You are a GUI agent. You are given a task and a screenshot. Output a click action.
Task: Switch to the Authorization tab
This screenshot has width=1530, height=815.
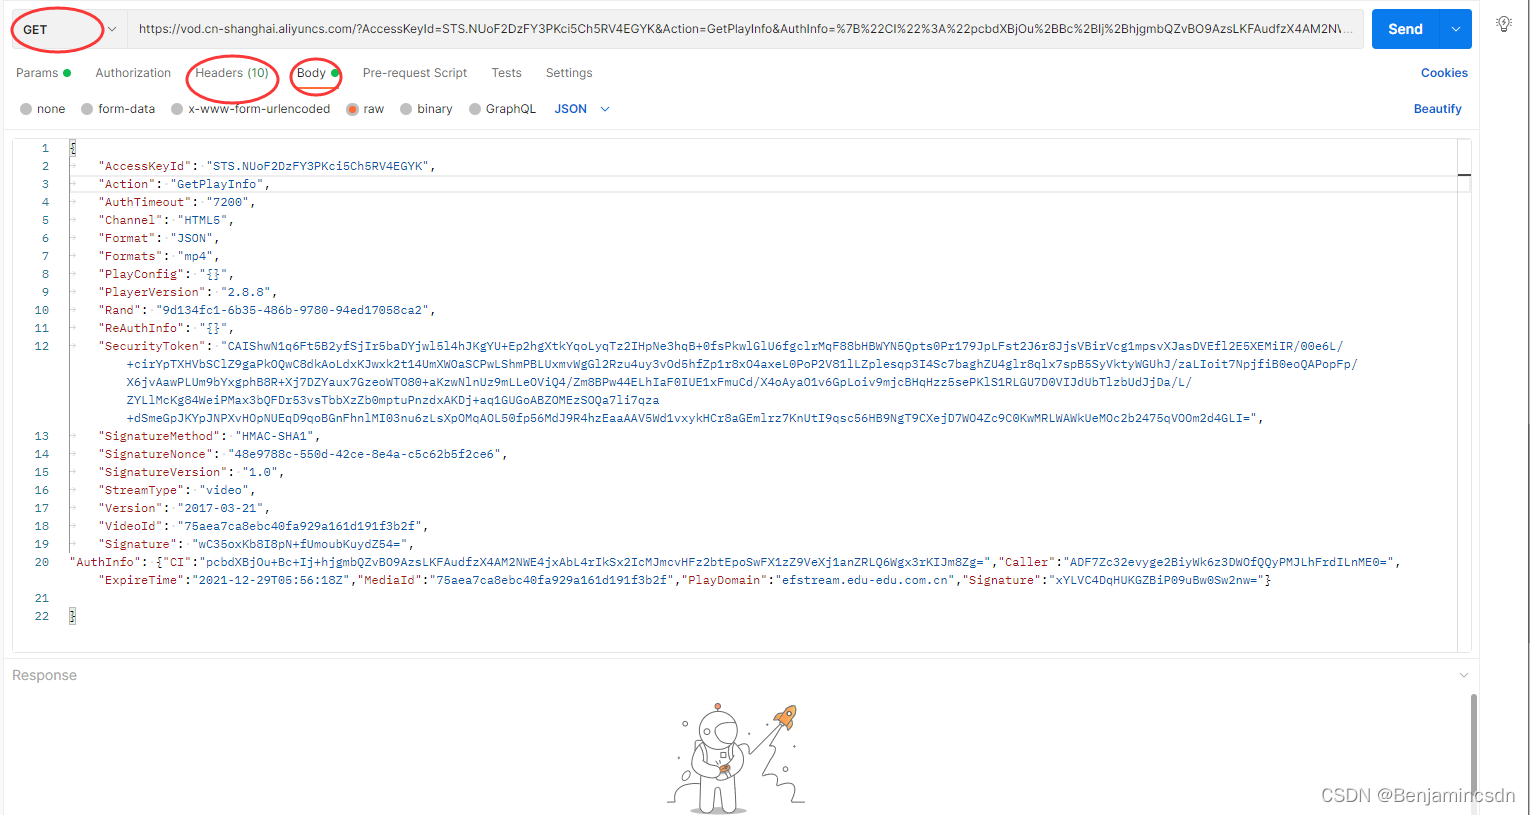coord(133,72)
